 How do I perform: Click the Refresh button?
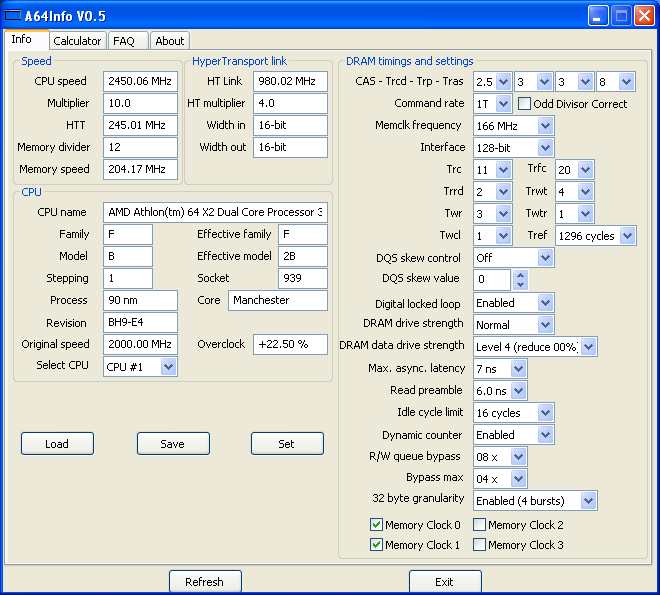(x=205, y=582)
